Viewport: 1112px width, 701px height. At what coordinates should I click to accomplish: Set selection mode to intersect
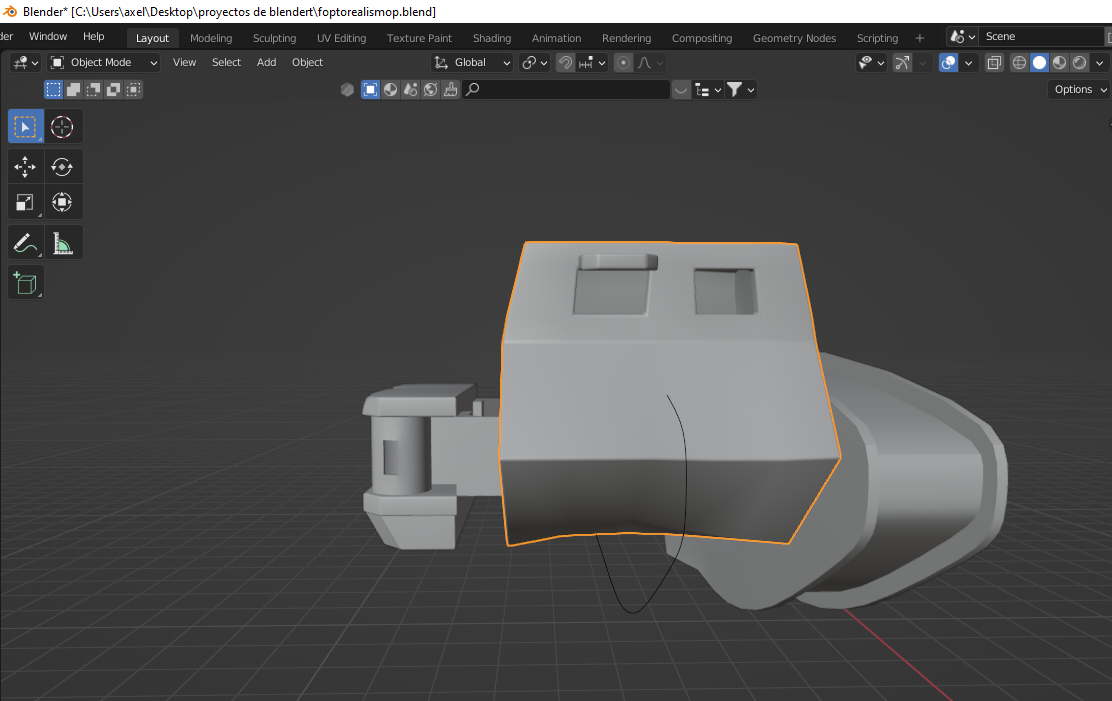tap(133, 89)
